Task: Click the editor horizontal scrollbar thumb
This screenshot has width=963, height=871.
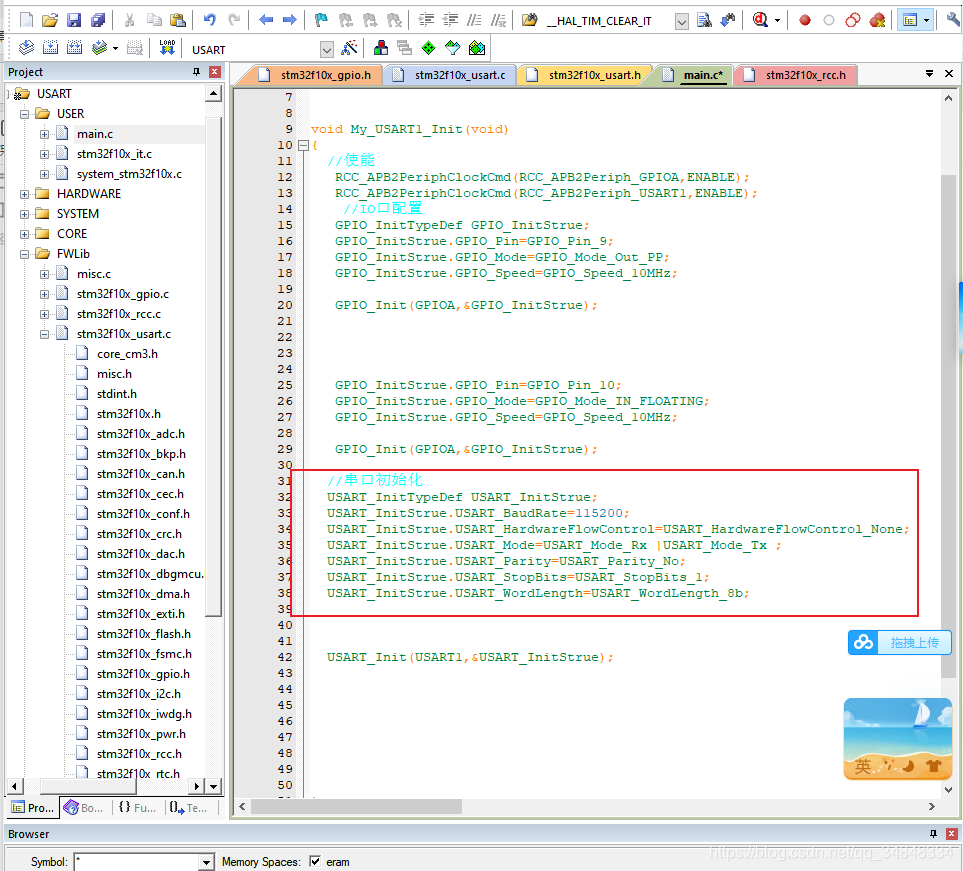Action: coord(356,806)
